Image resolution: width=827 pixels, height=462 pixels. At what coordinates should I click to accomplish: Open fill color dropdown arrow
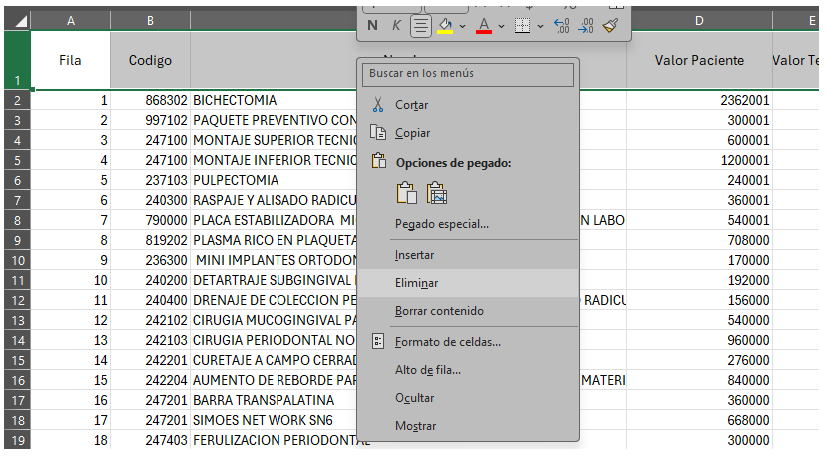point(463,26)
